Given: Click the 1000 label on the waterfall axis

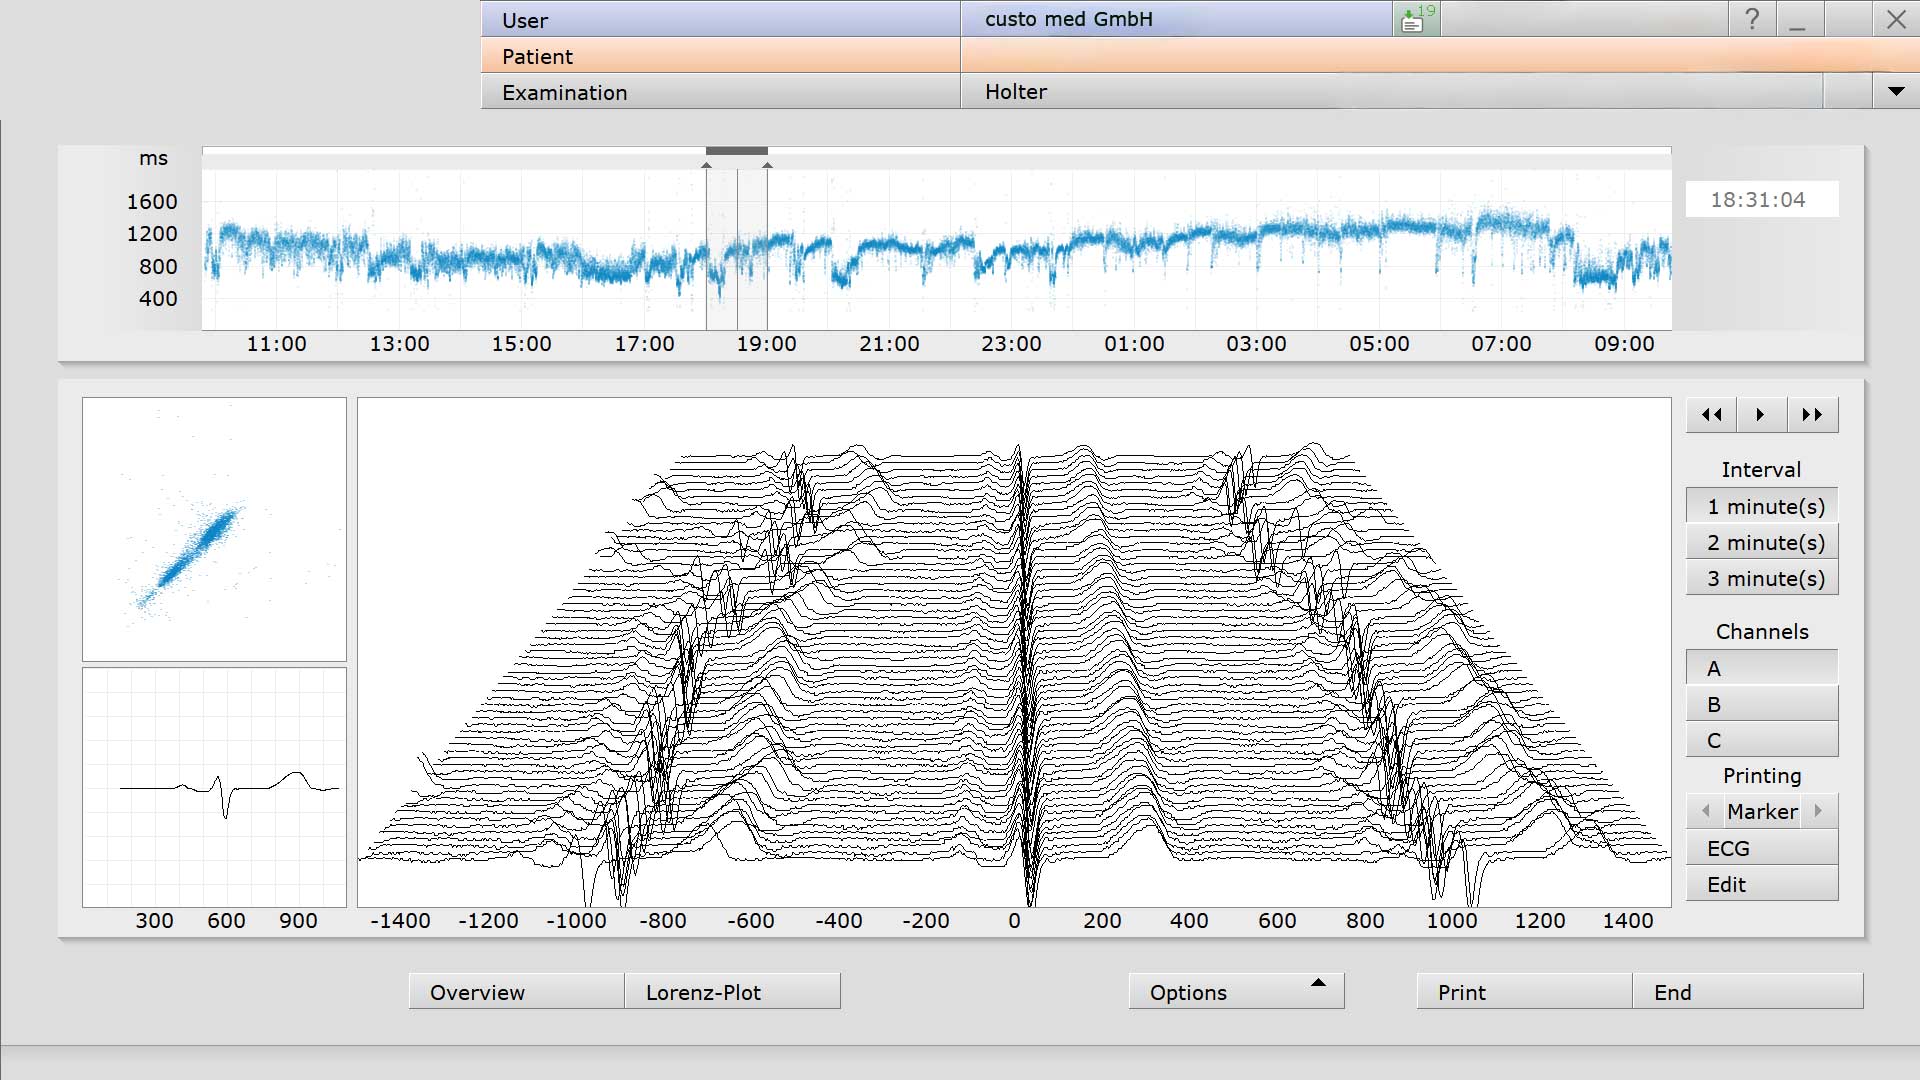Looking at the screenshot, I should [1452, 921].
